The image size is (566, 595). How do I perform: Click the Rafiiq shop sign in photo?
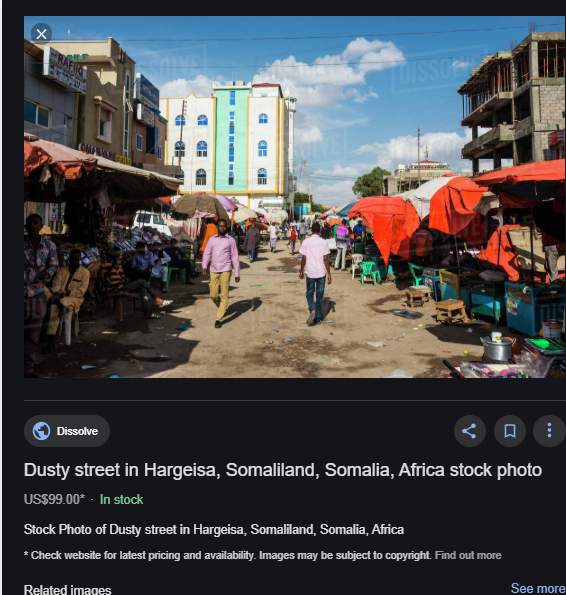pos(65,70)
